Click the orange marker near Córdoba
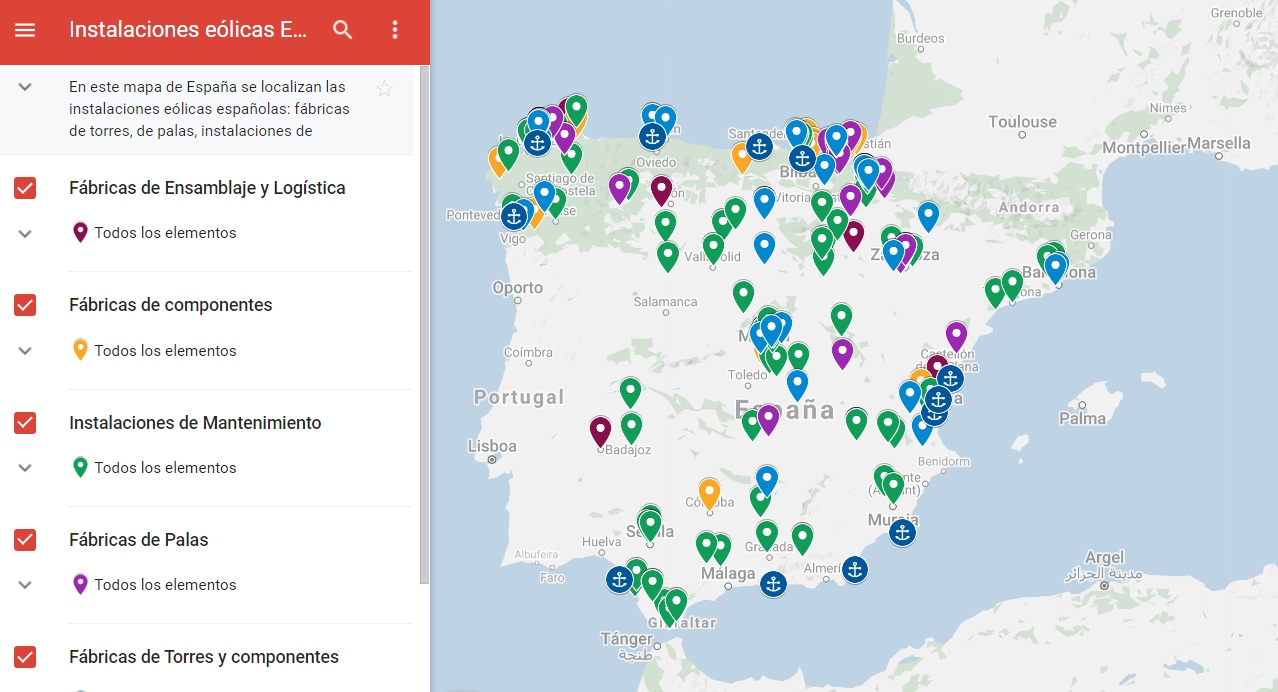This screenshot has height=692, width=1278. tap(709, 492)
